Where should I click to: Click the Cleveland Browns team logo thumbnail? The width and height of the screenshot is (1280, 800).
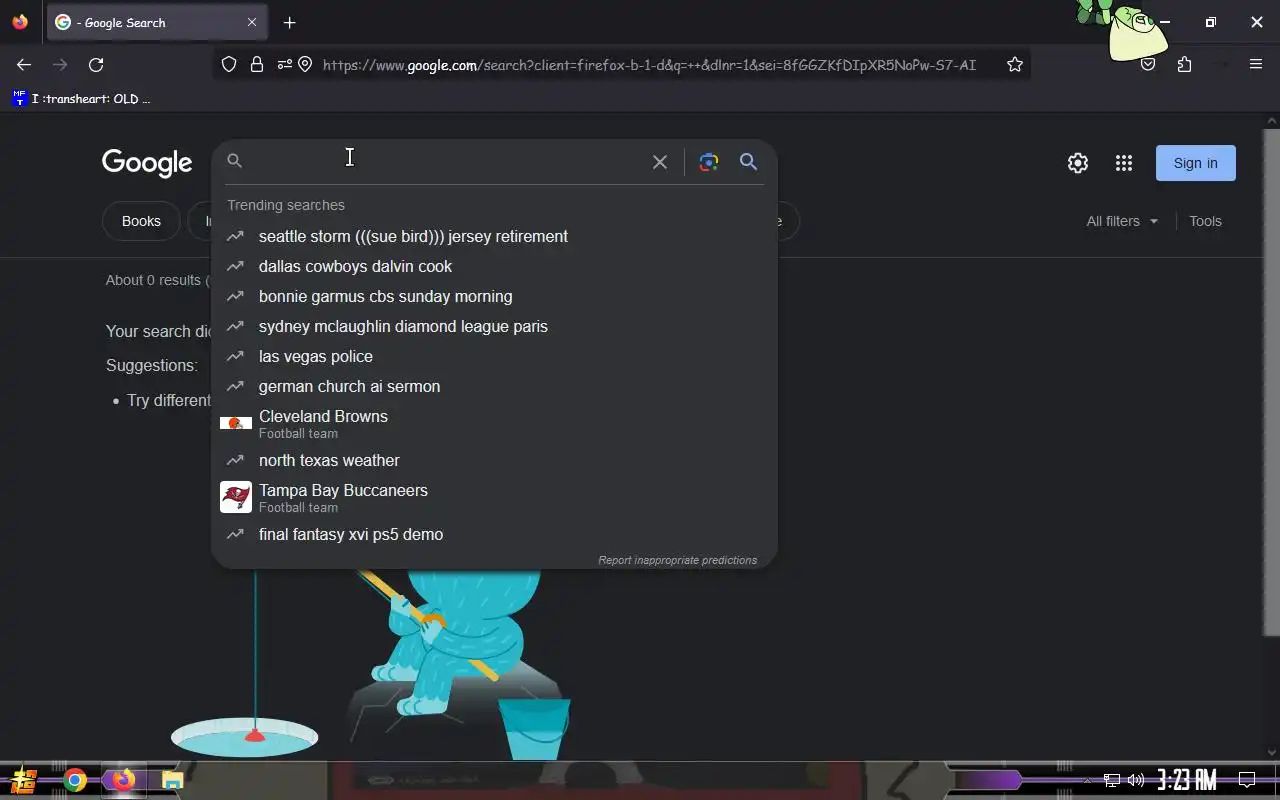point(236,423)
